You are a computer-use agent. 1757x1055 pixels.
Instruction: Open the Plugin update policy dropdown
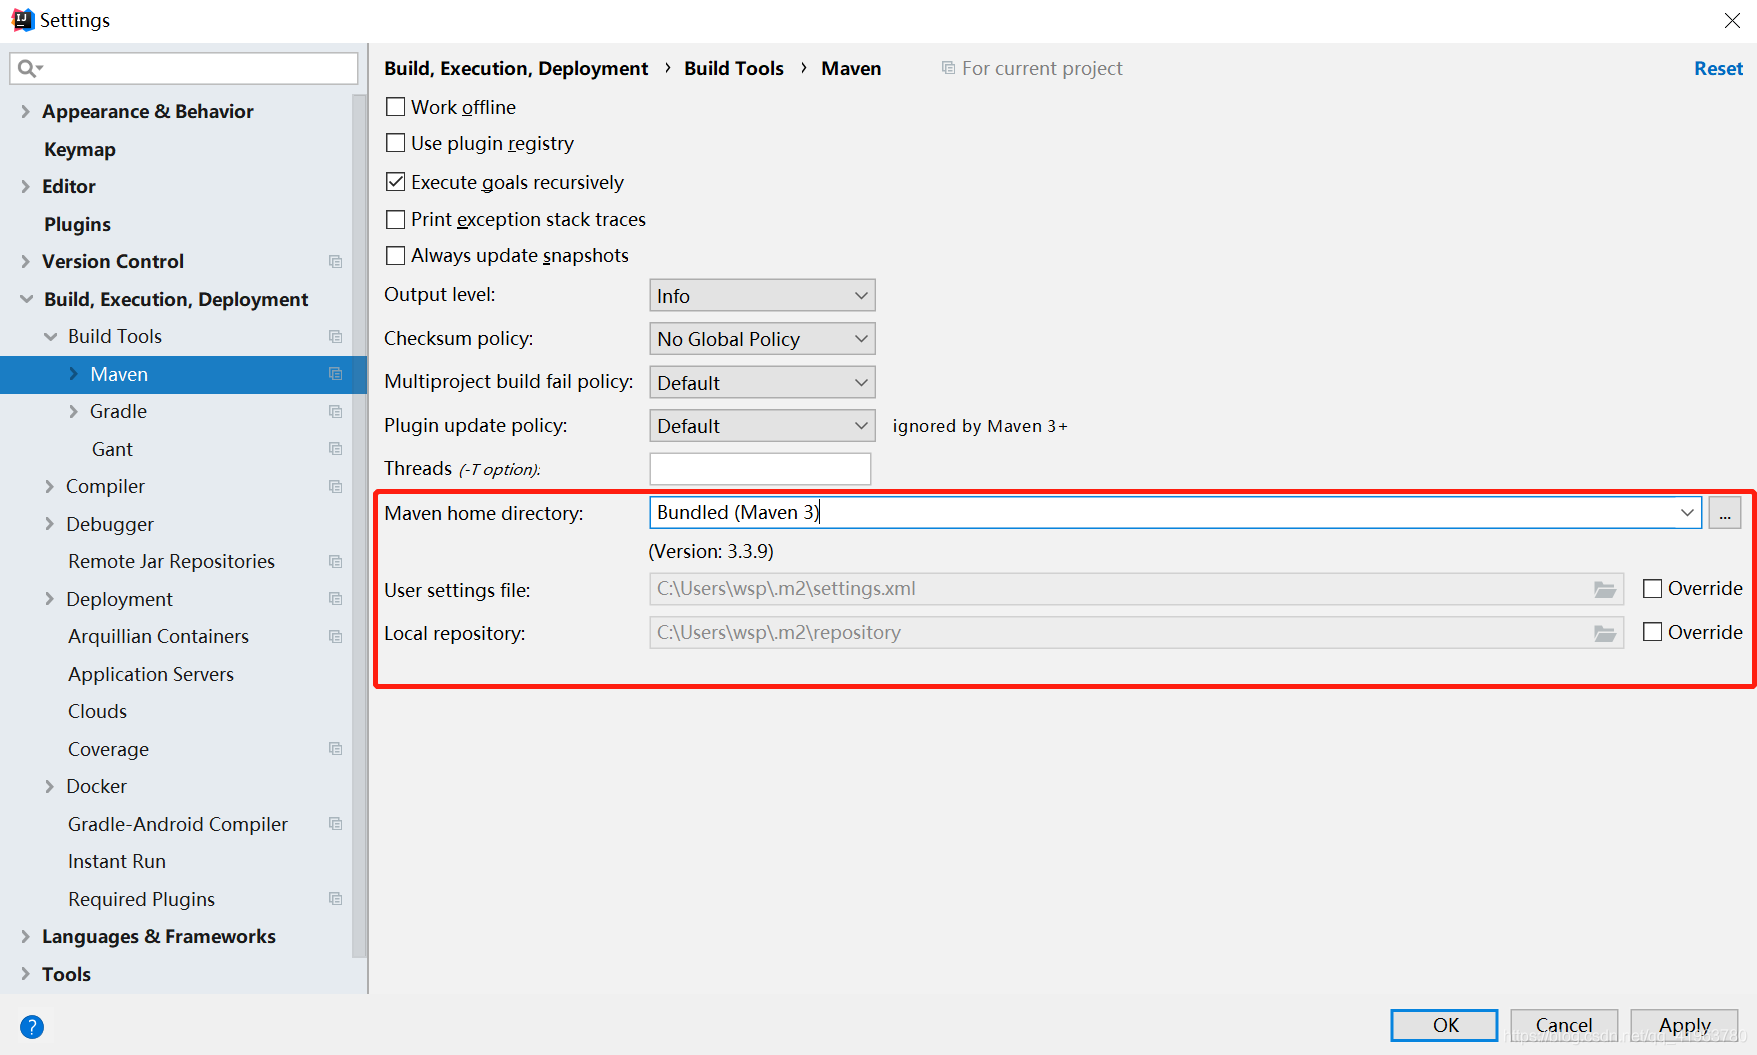click(x=762, y=426)
